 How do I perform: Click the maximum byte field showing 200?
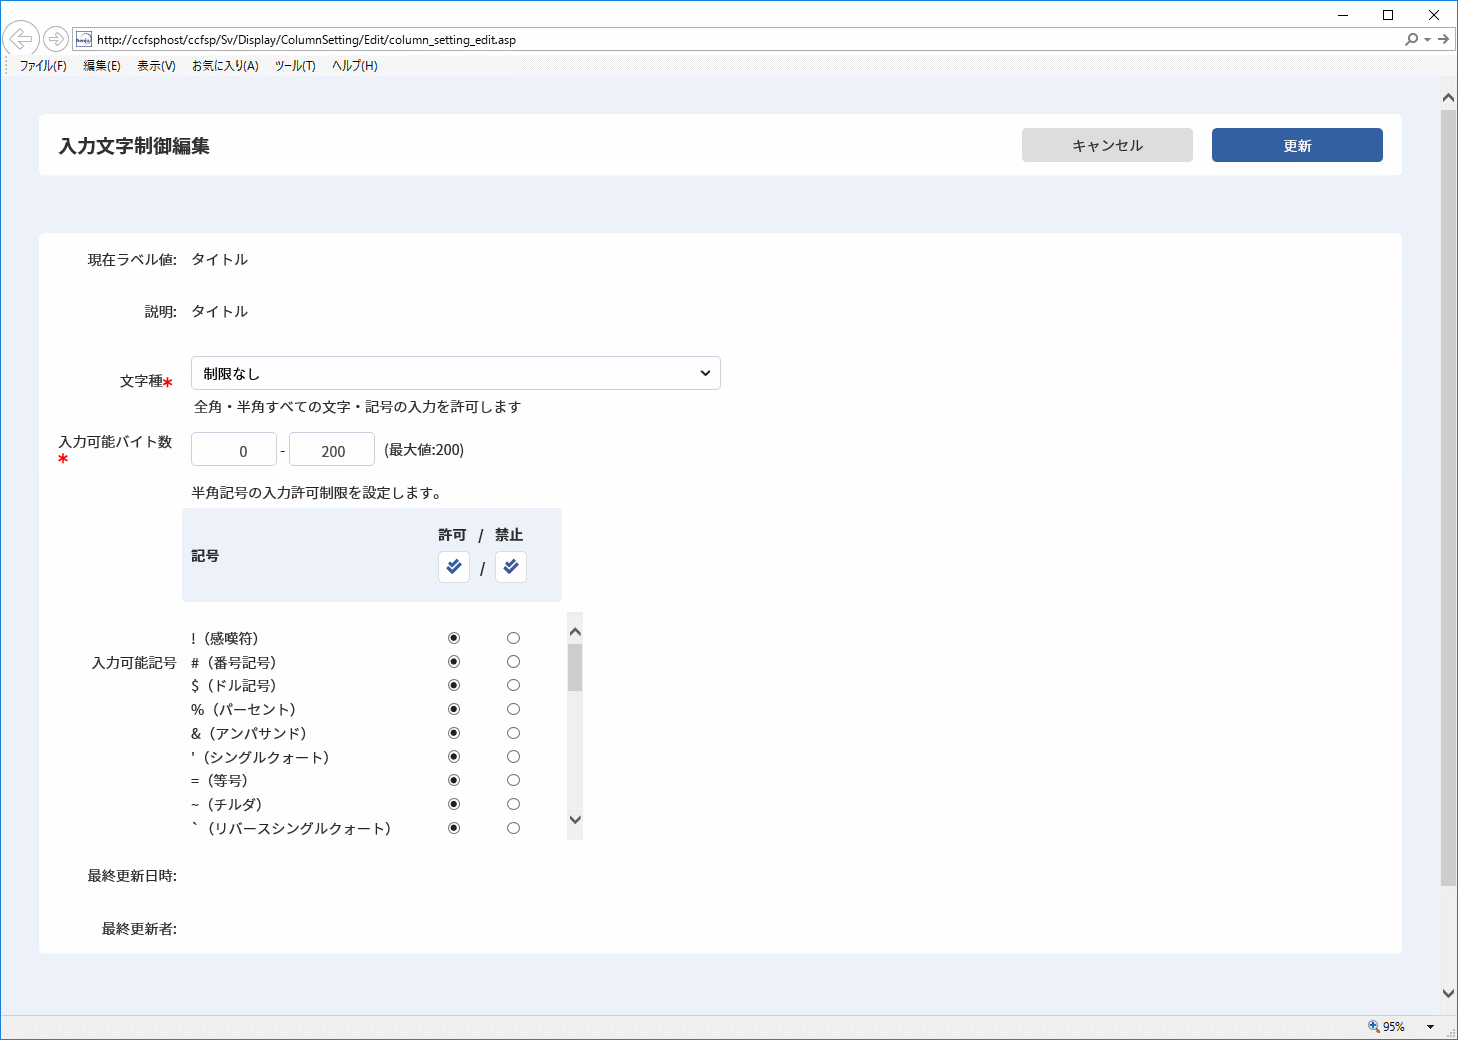332,450
